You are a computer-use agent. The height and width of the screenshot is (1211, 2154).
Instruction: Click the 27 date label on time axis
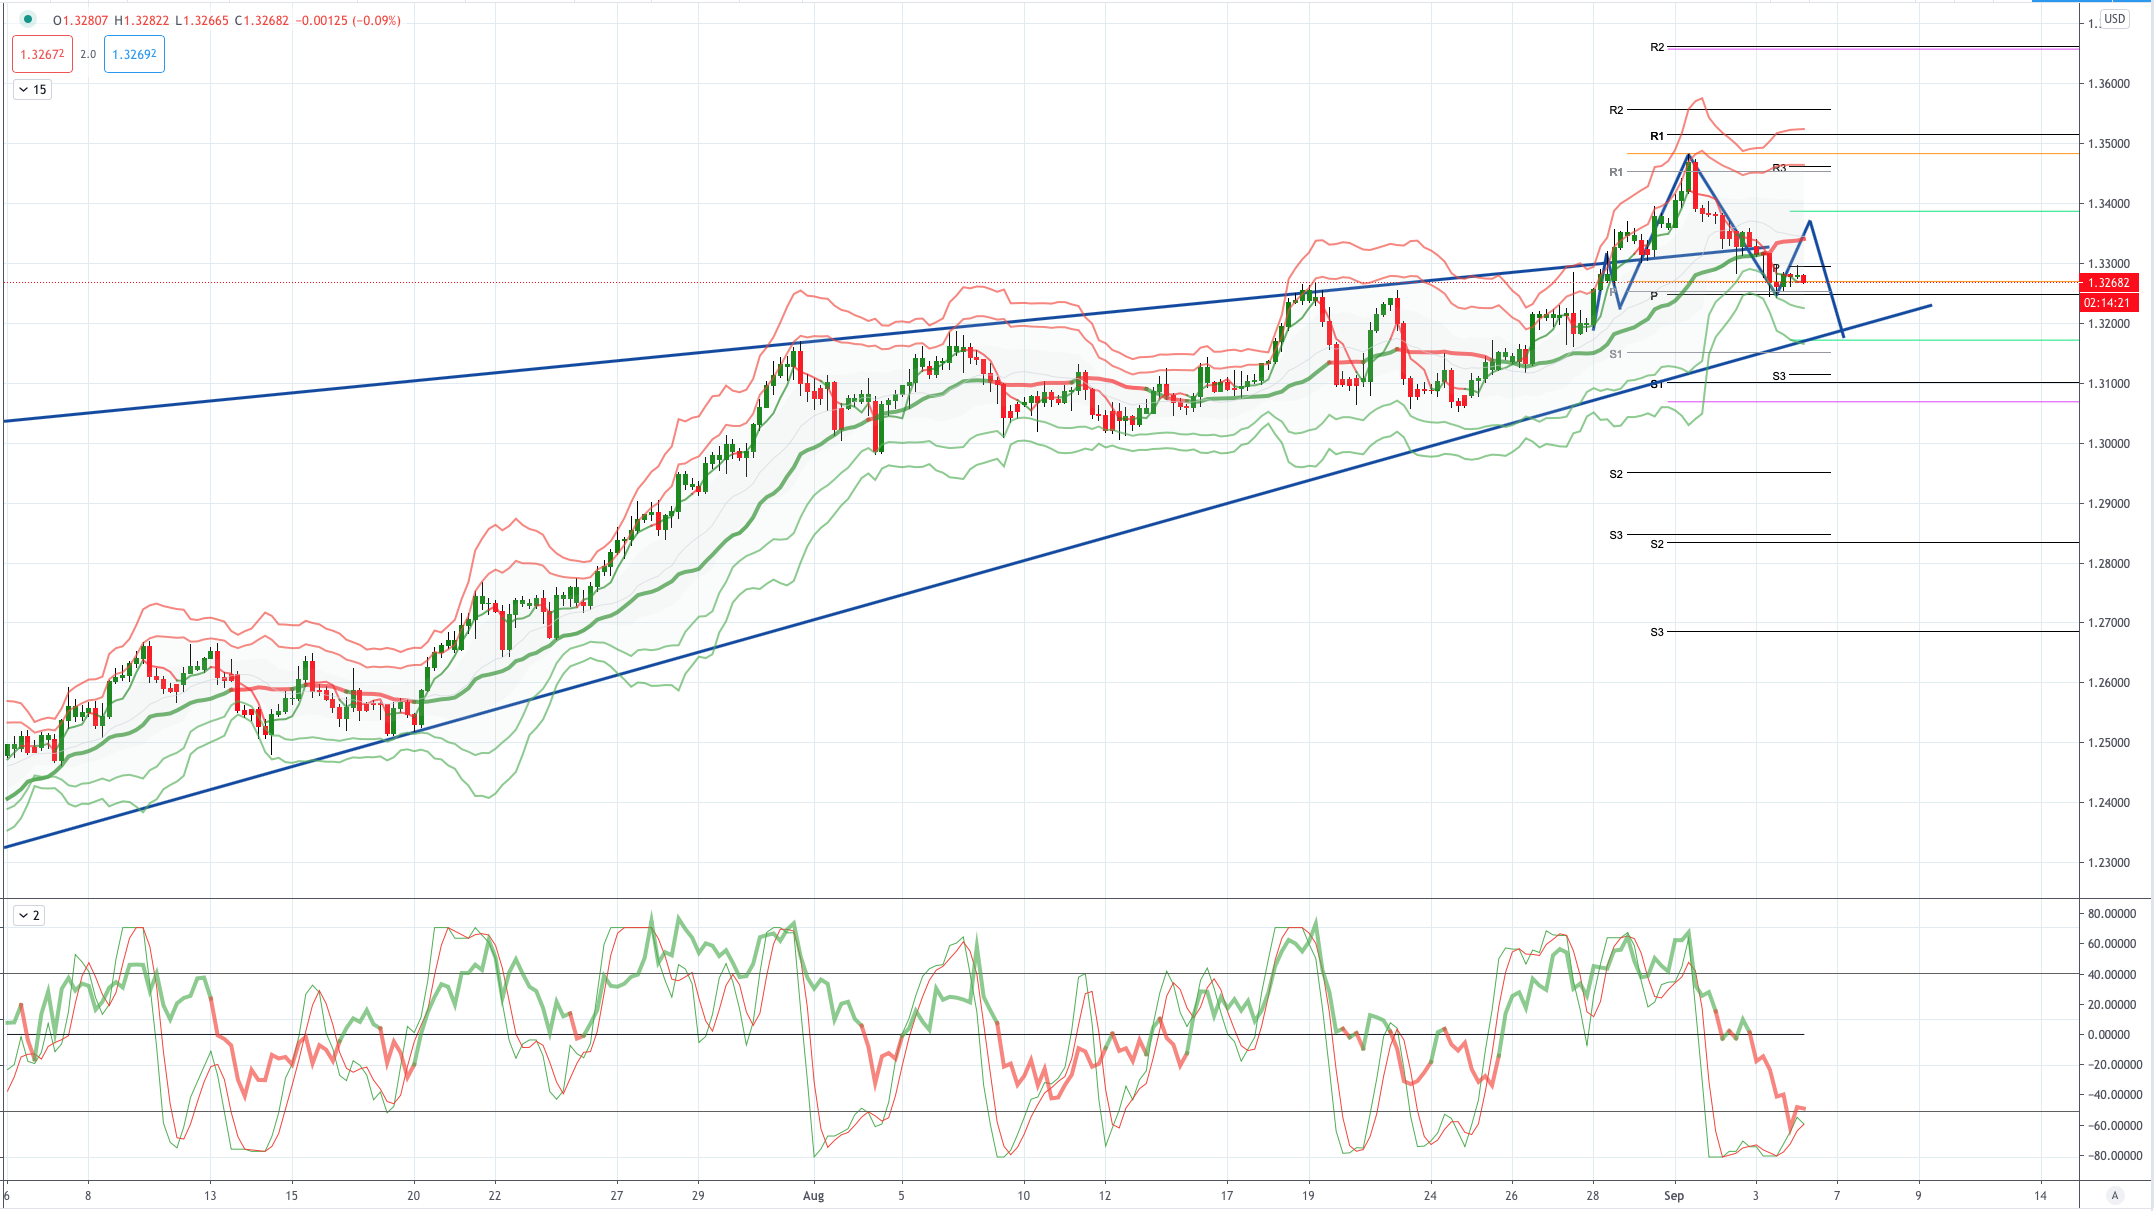tap(617, 1196)
